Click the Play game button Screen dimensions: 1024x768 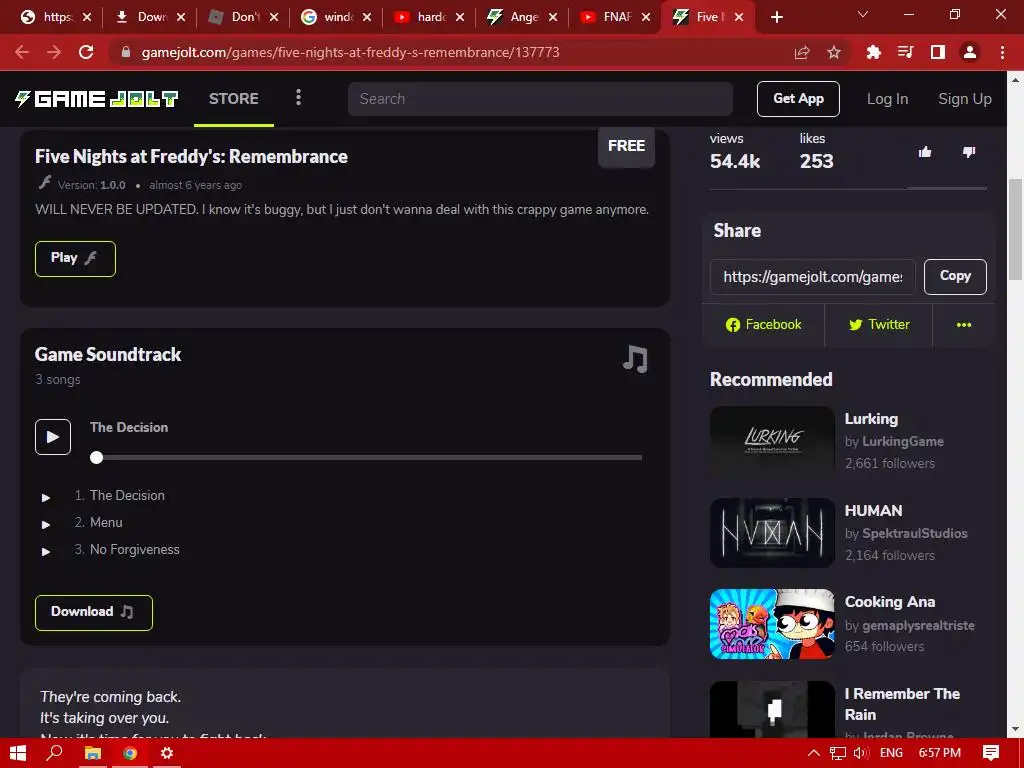coord(75,259)
